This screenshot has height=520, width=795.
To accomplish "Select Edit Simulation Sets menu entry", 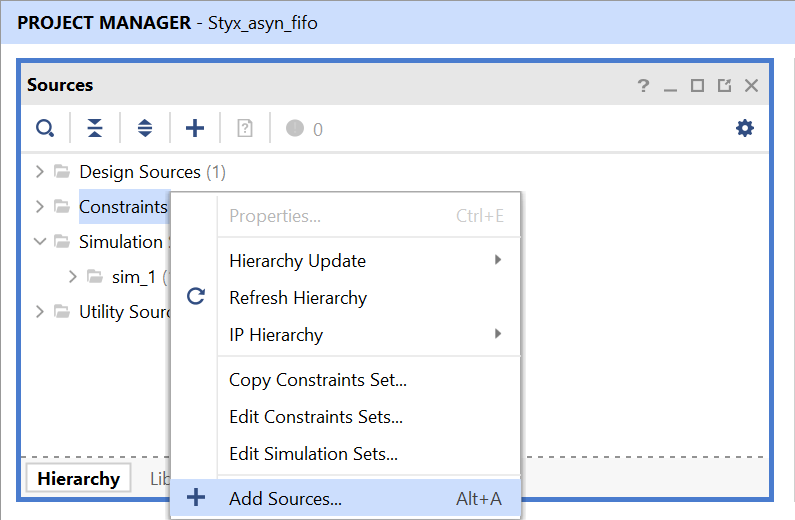I will (313, 454).
